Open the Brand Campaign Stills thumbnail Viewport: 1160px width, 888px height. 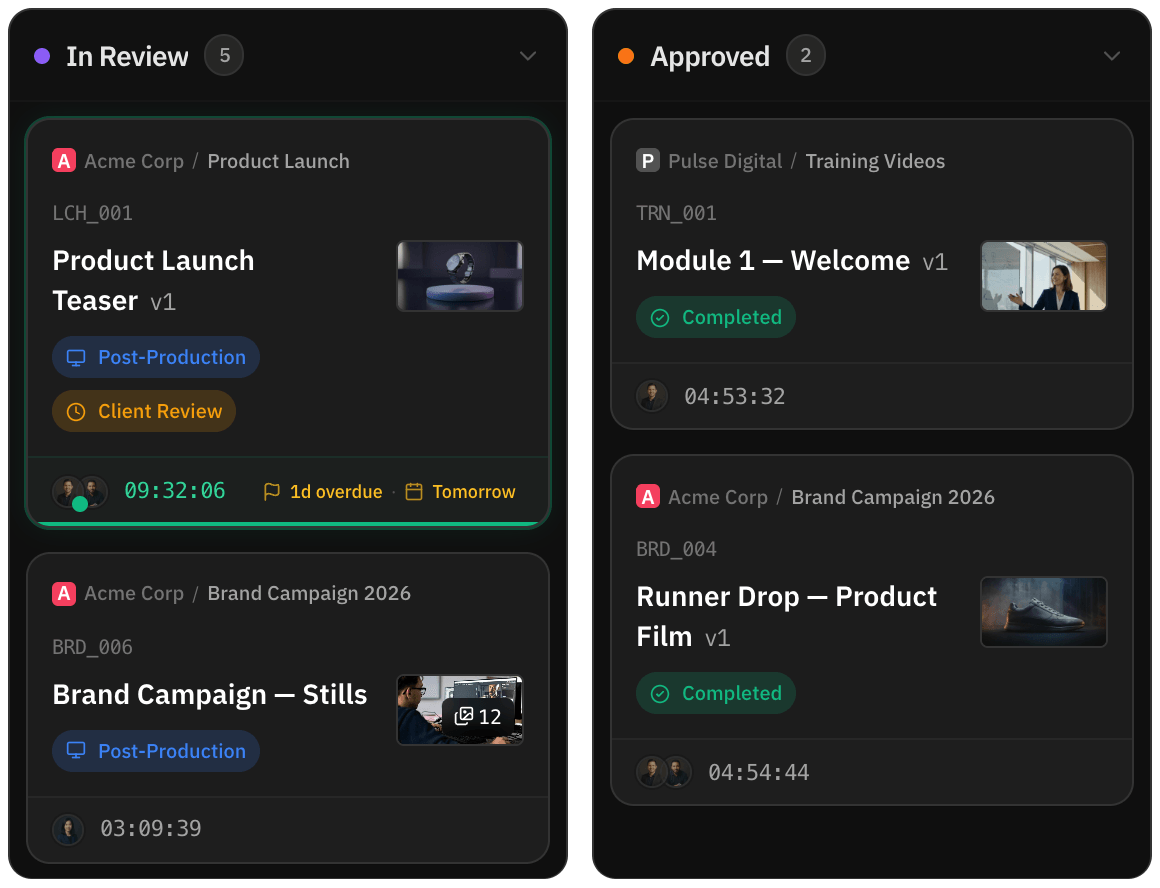click(x=459, y=709)
